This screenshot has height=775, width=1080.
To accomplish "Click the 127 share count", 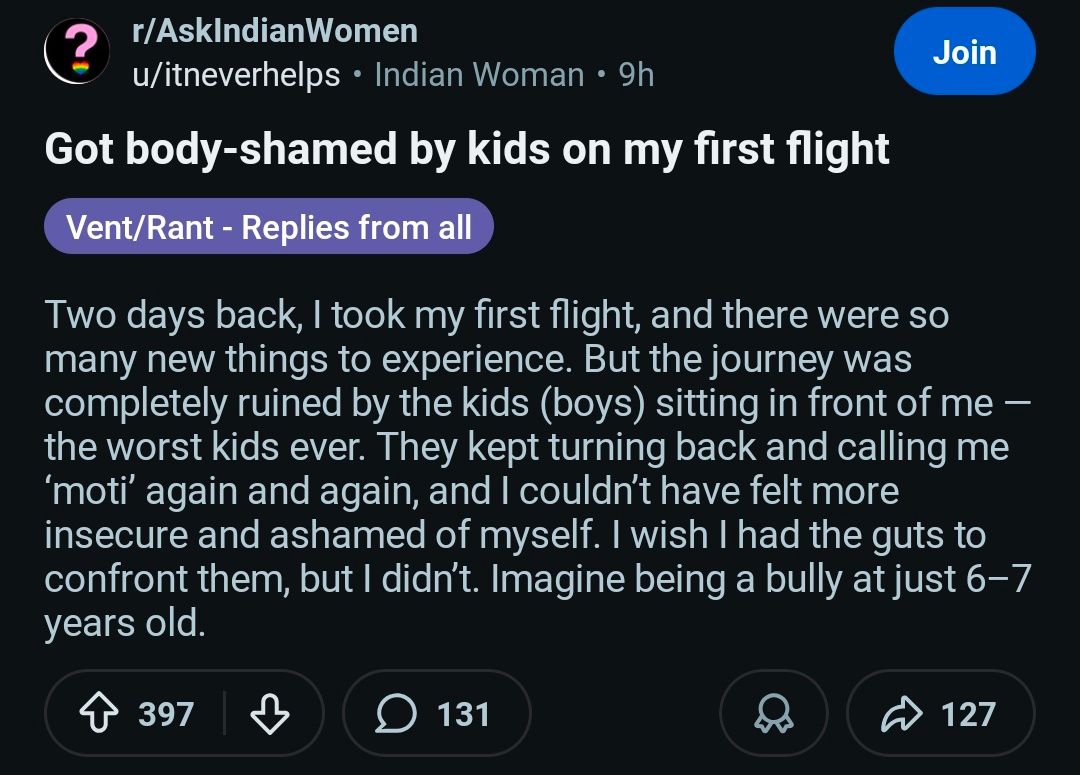I will tap(968, 714).
